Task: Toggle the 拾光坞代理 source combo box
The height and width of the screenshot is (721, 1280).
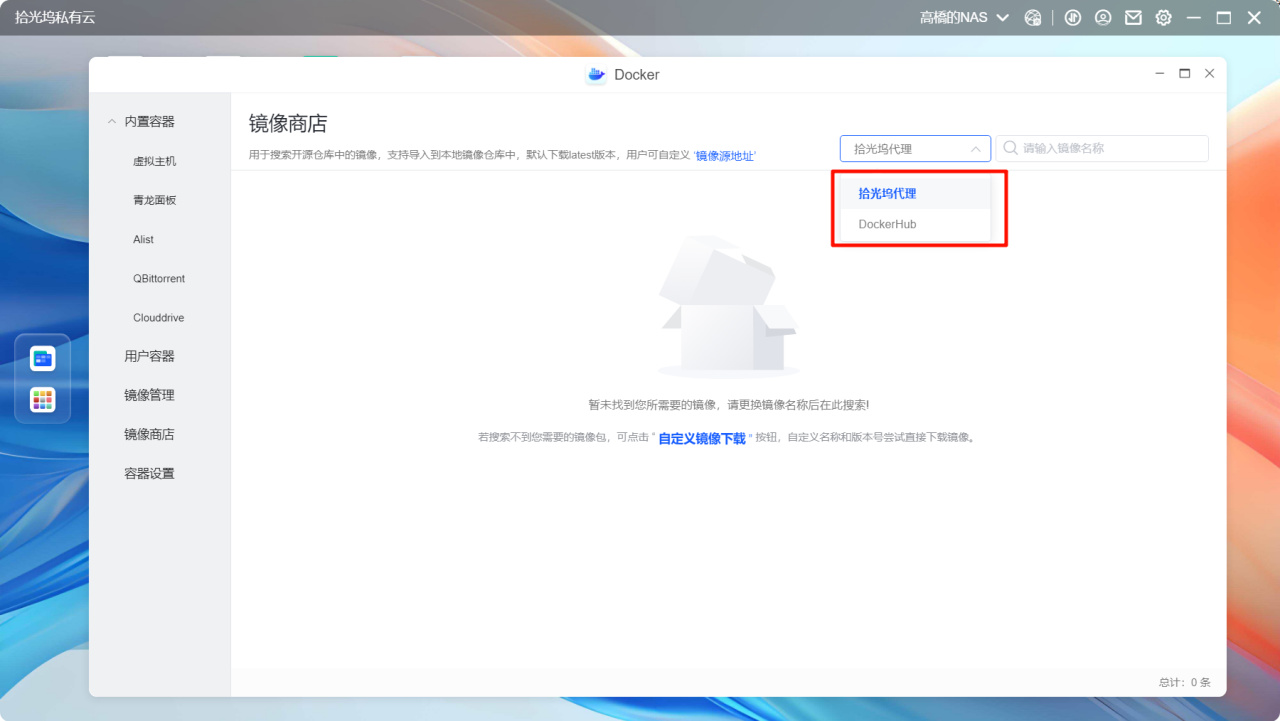Action: pos(915,148)
